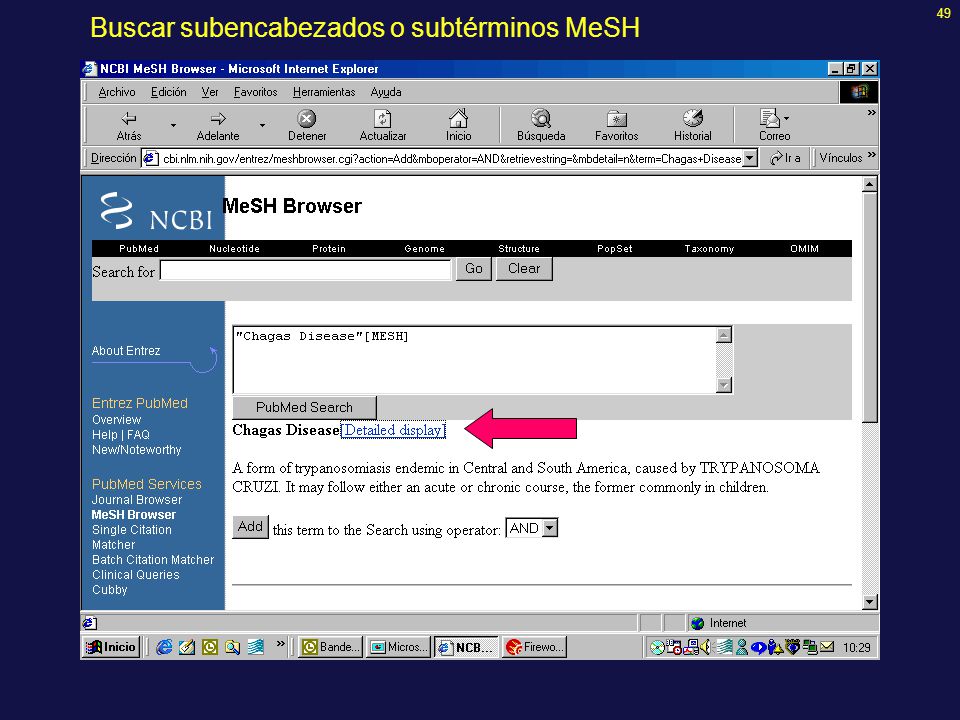
Task: Open the address bar URL dropdown
Action: [750, 159]
